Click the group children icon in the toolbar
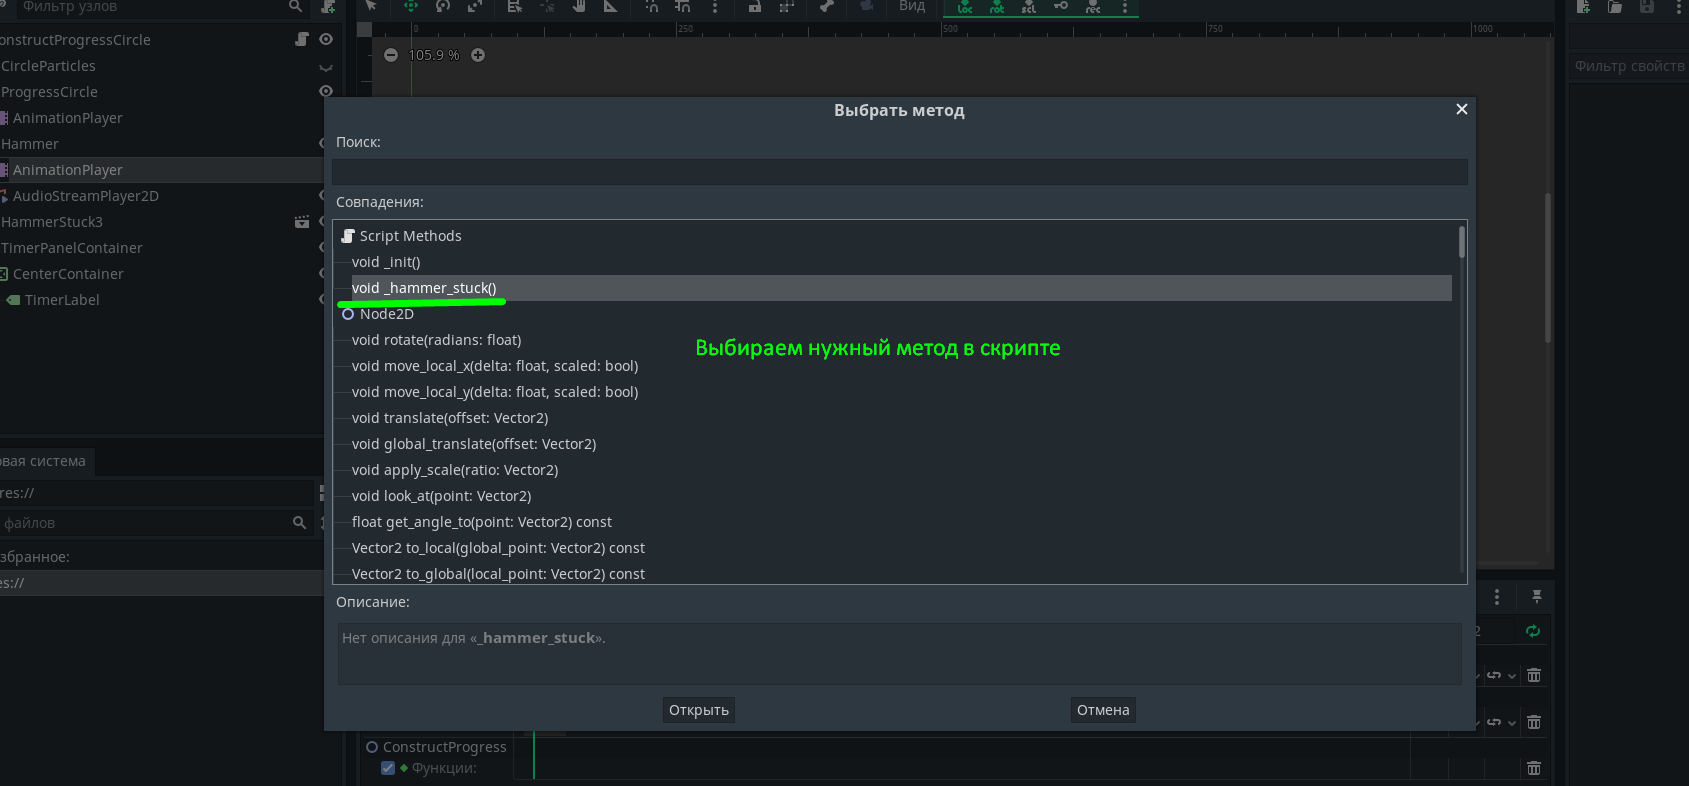Screen dimensions: 1689x786 coord(787,5)
